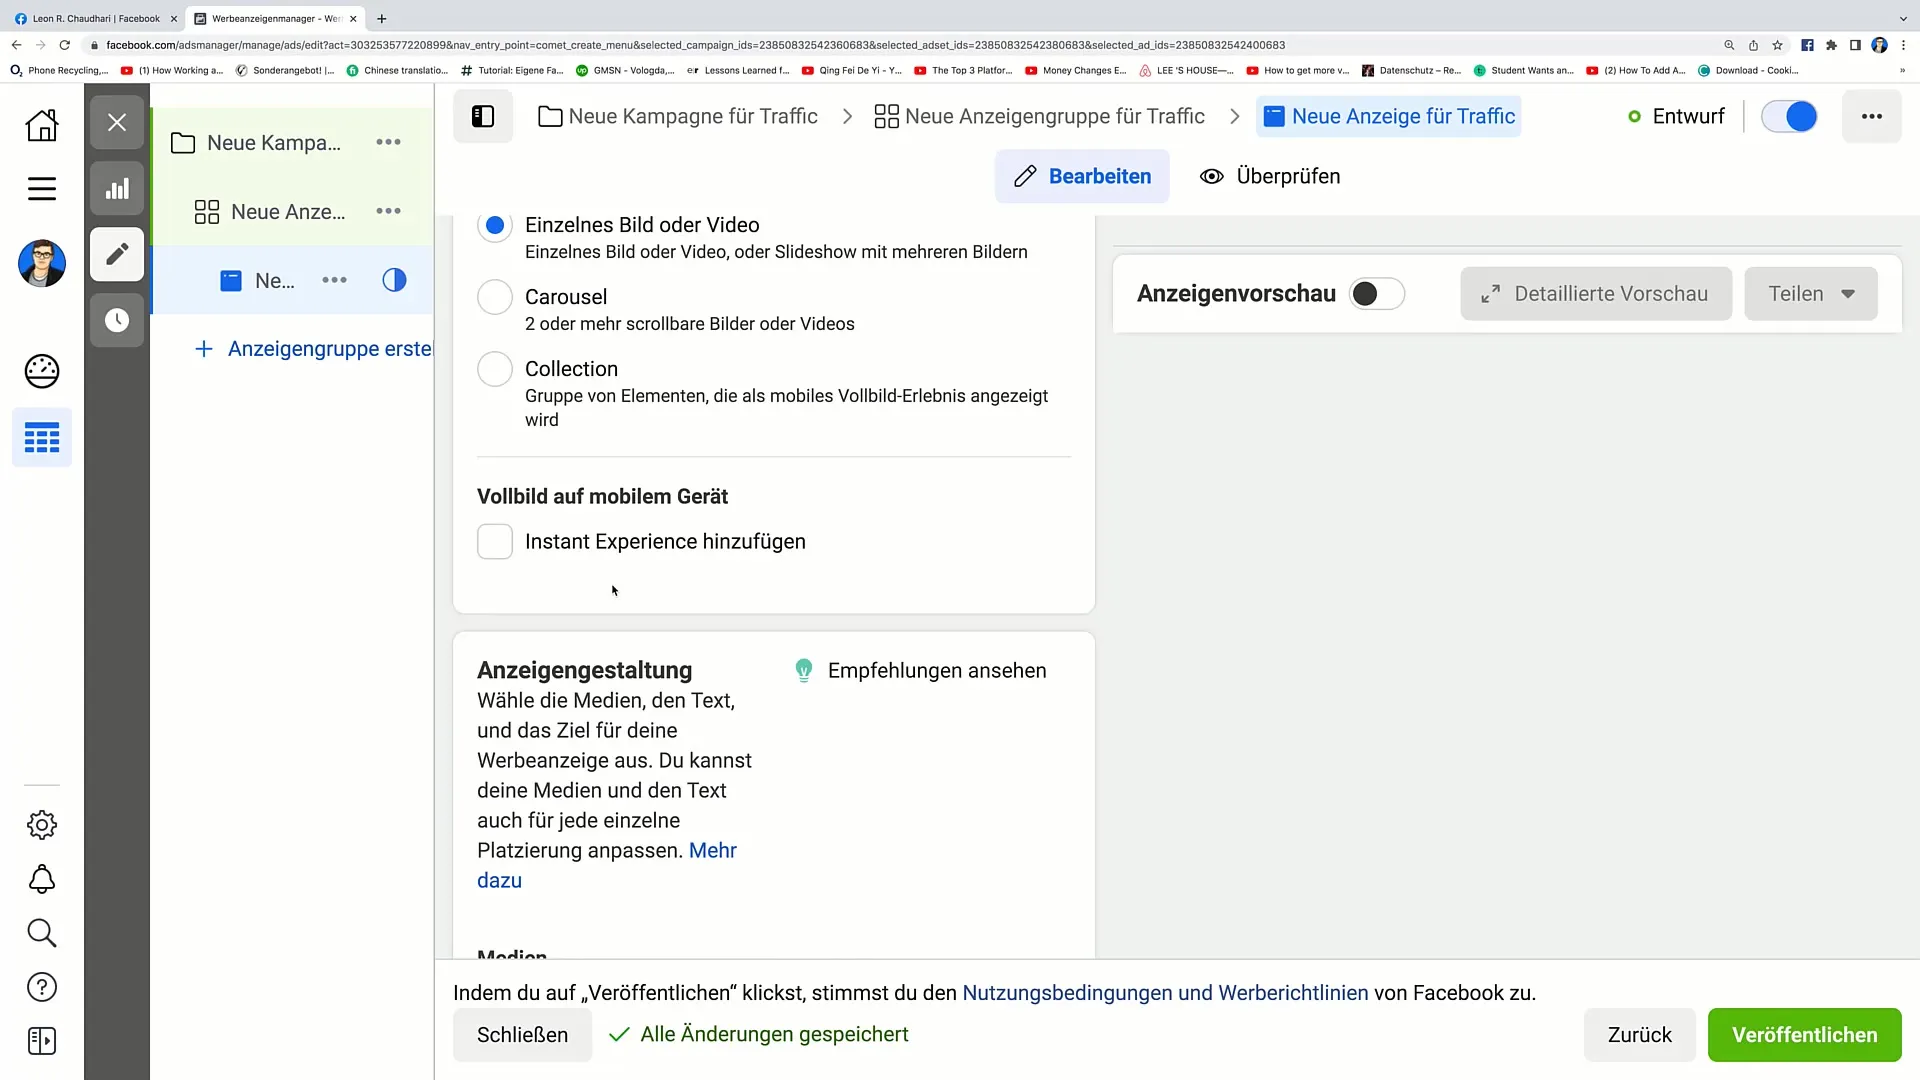Open Nutzungsbedingungen und Werberichtlinien link
The width and height of the screenshot is (1920, 1080).
1165,993
